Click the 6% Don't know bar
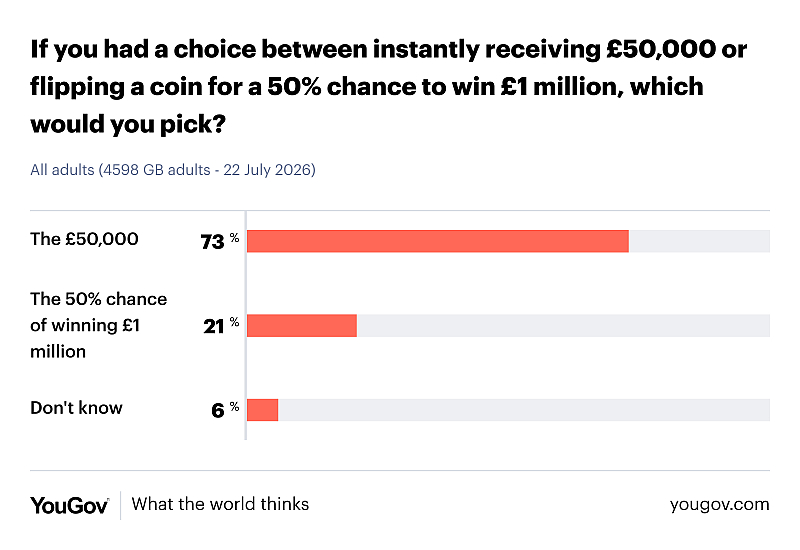Screen dimensions: 800x550 tap(262, 410)
